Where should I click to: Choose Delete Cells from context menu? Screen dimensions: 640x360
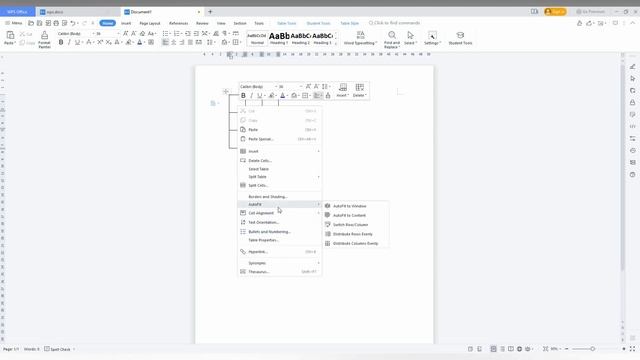pyautogui.click(x=280, y=161)
